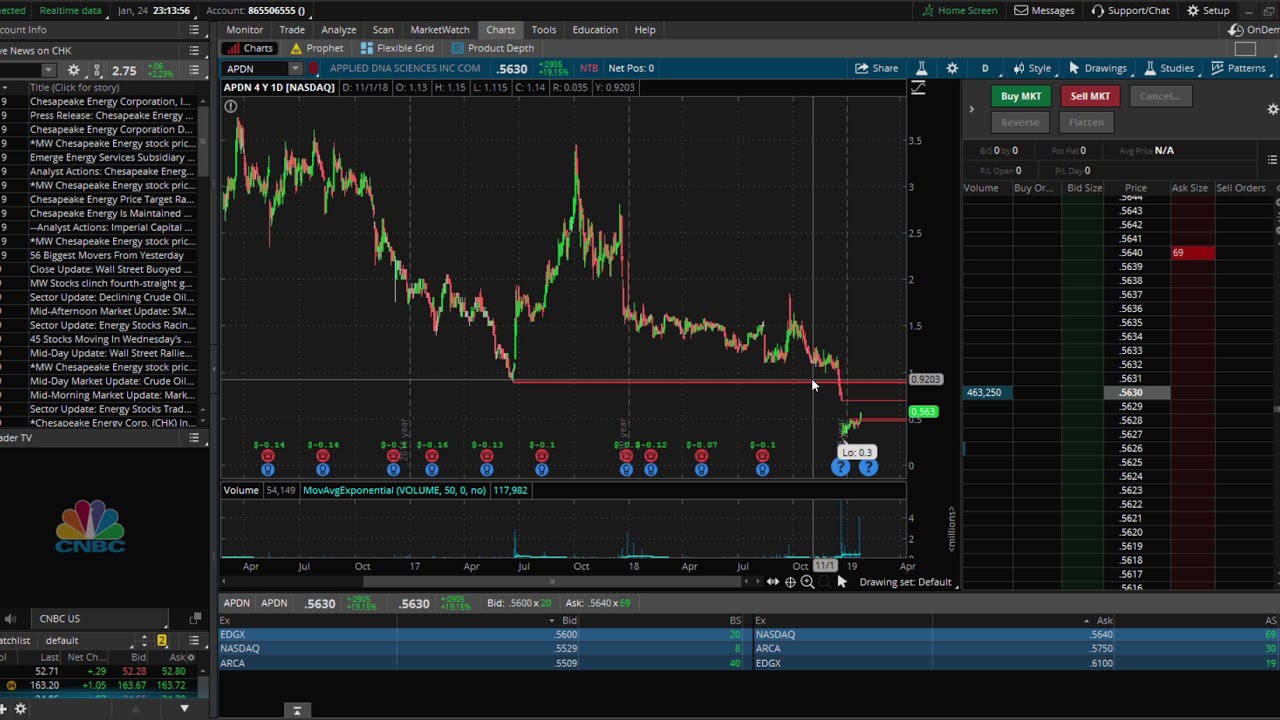This screenshot has height=720, width=1280.
Task: Select the Product Depth subtab
Action: [x=492, y=48]
